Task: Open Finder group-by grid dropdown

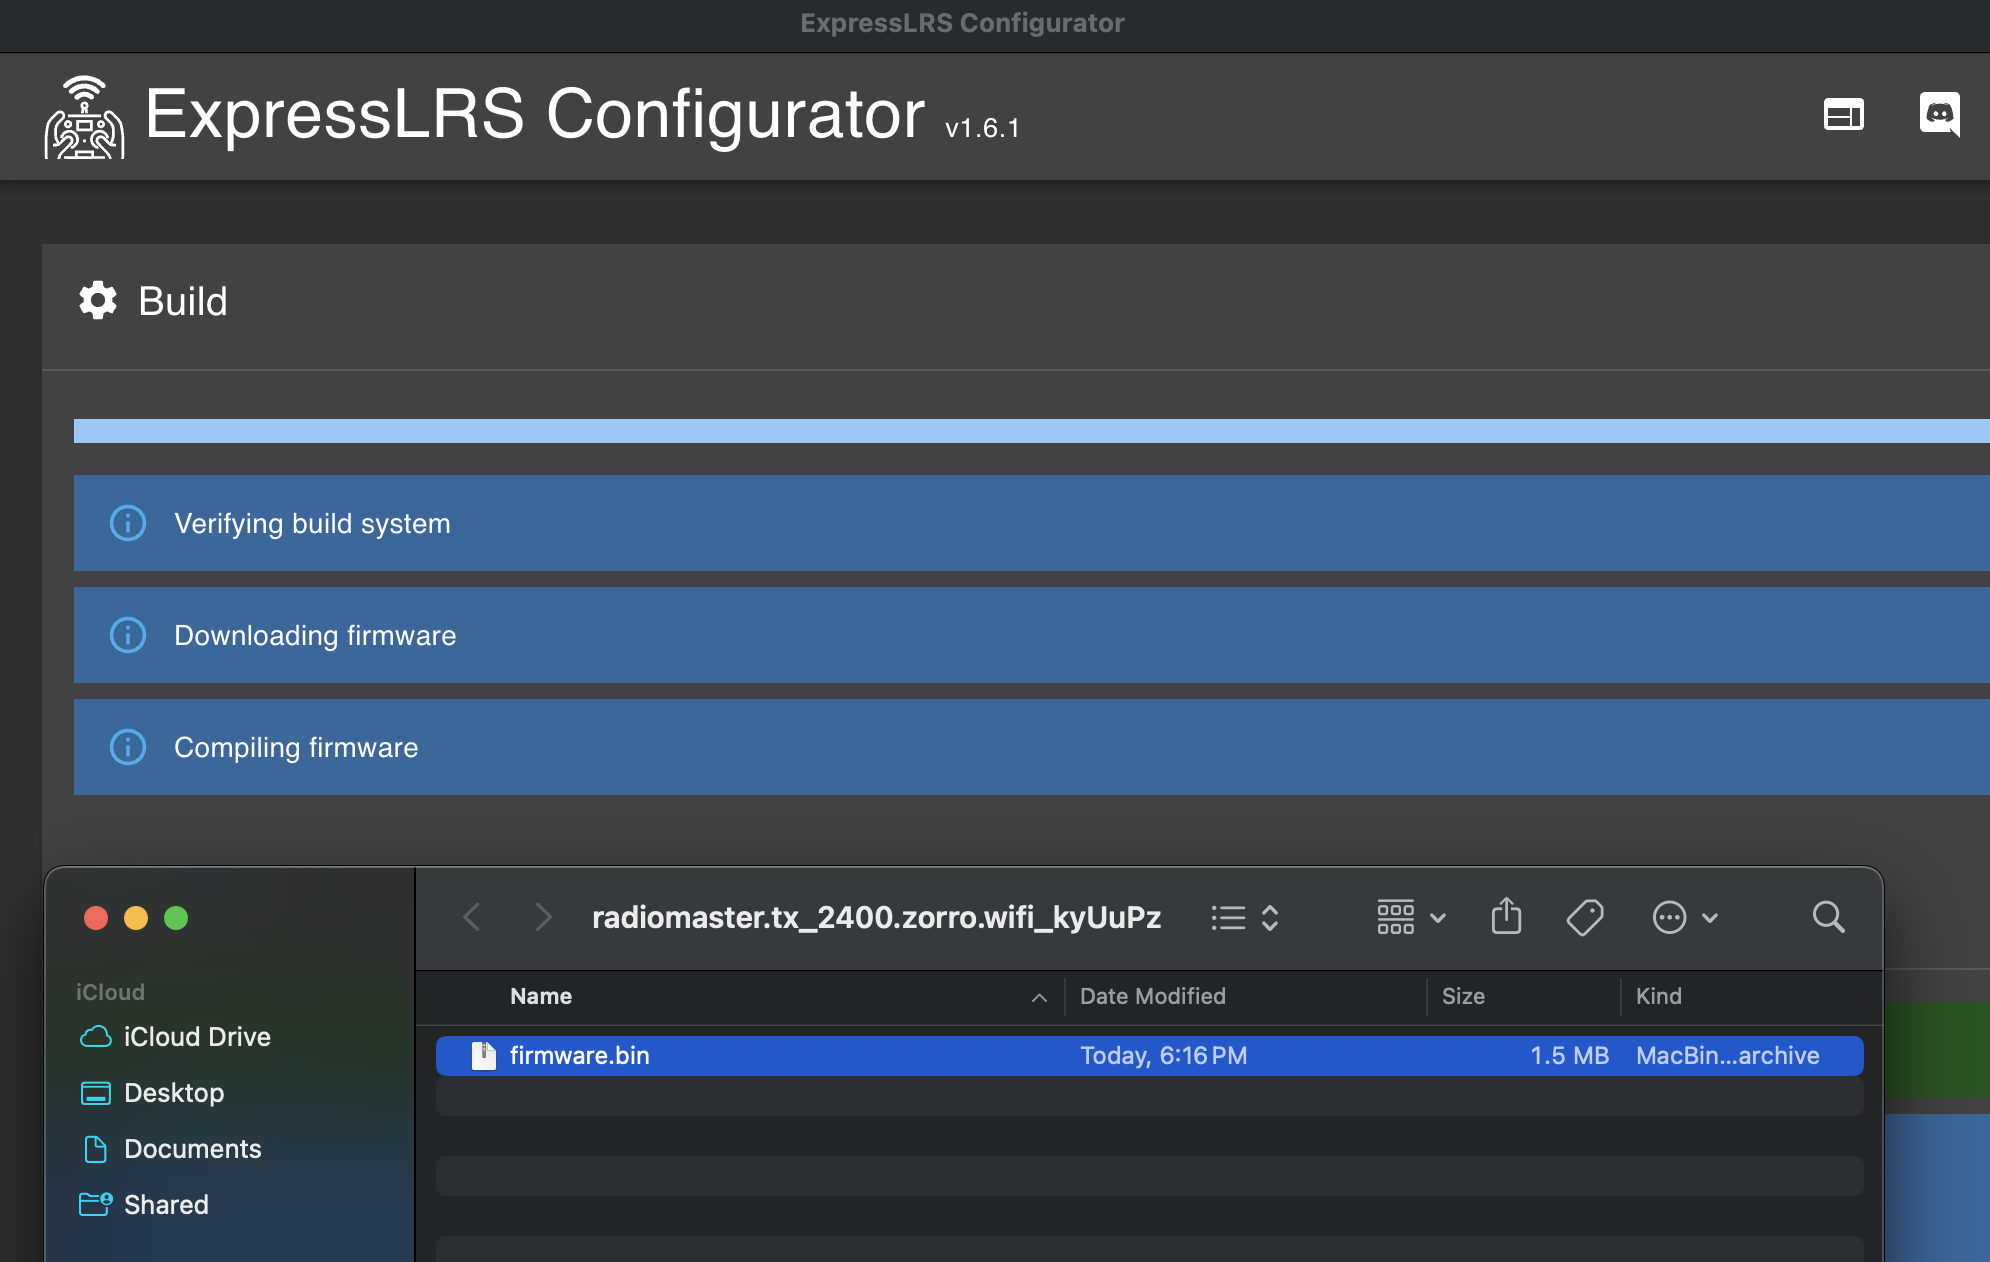Action: click(x=1411, y=917)
